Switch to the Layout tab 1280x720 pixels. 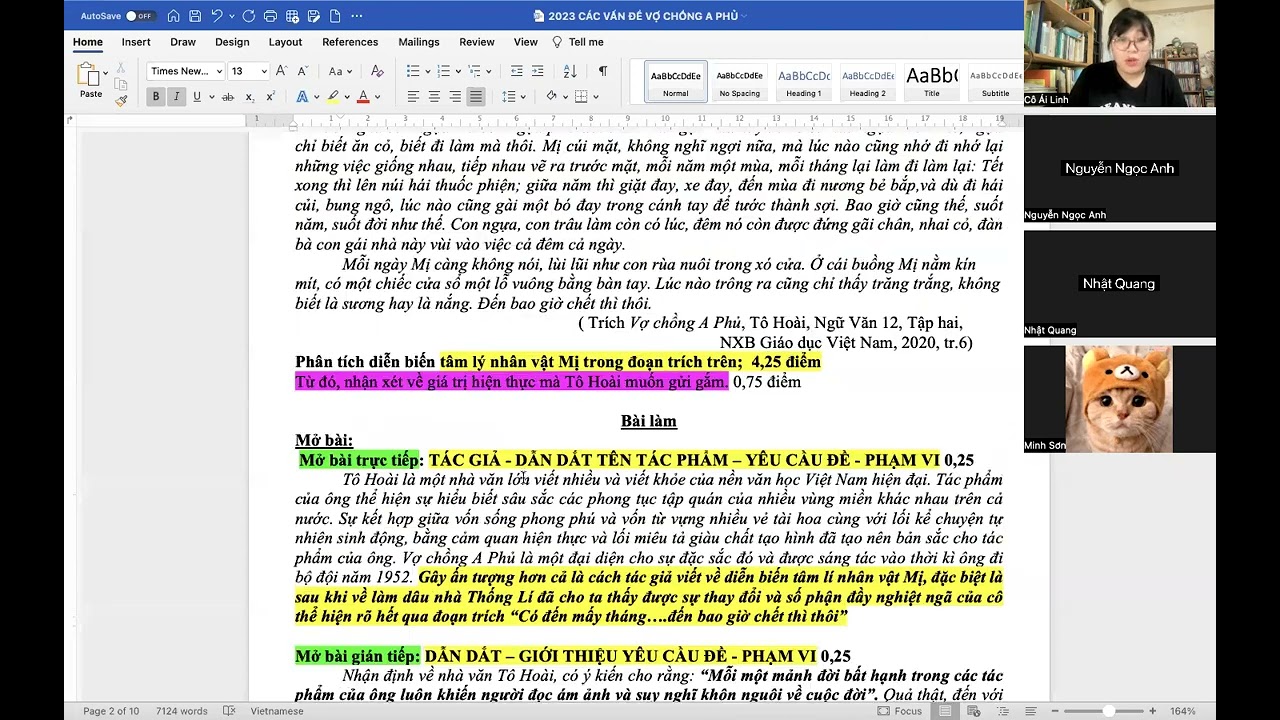click(285, 42)
